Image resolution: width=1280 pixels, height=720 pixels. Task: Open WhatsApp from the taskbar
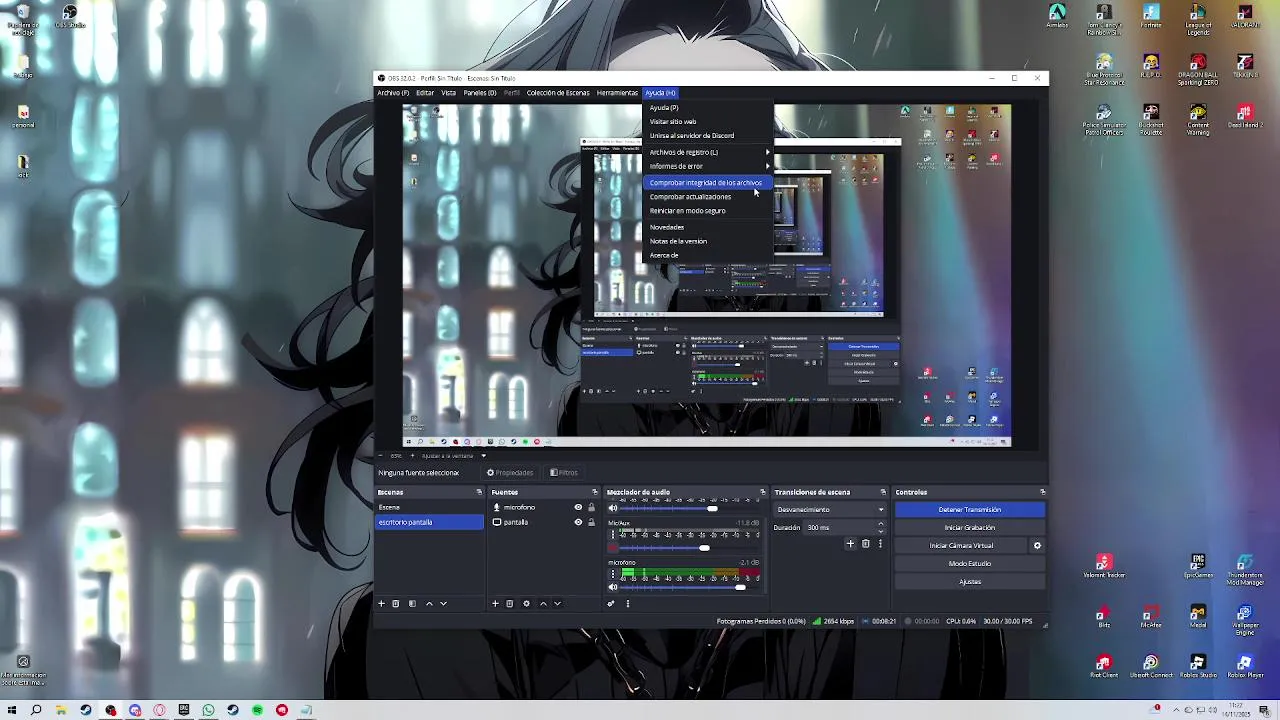tap(208, 711)
